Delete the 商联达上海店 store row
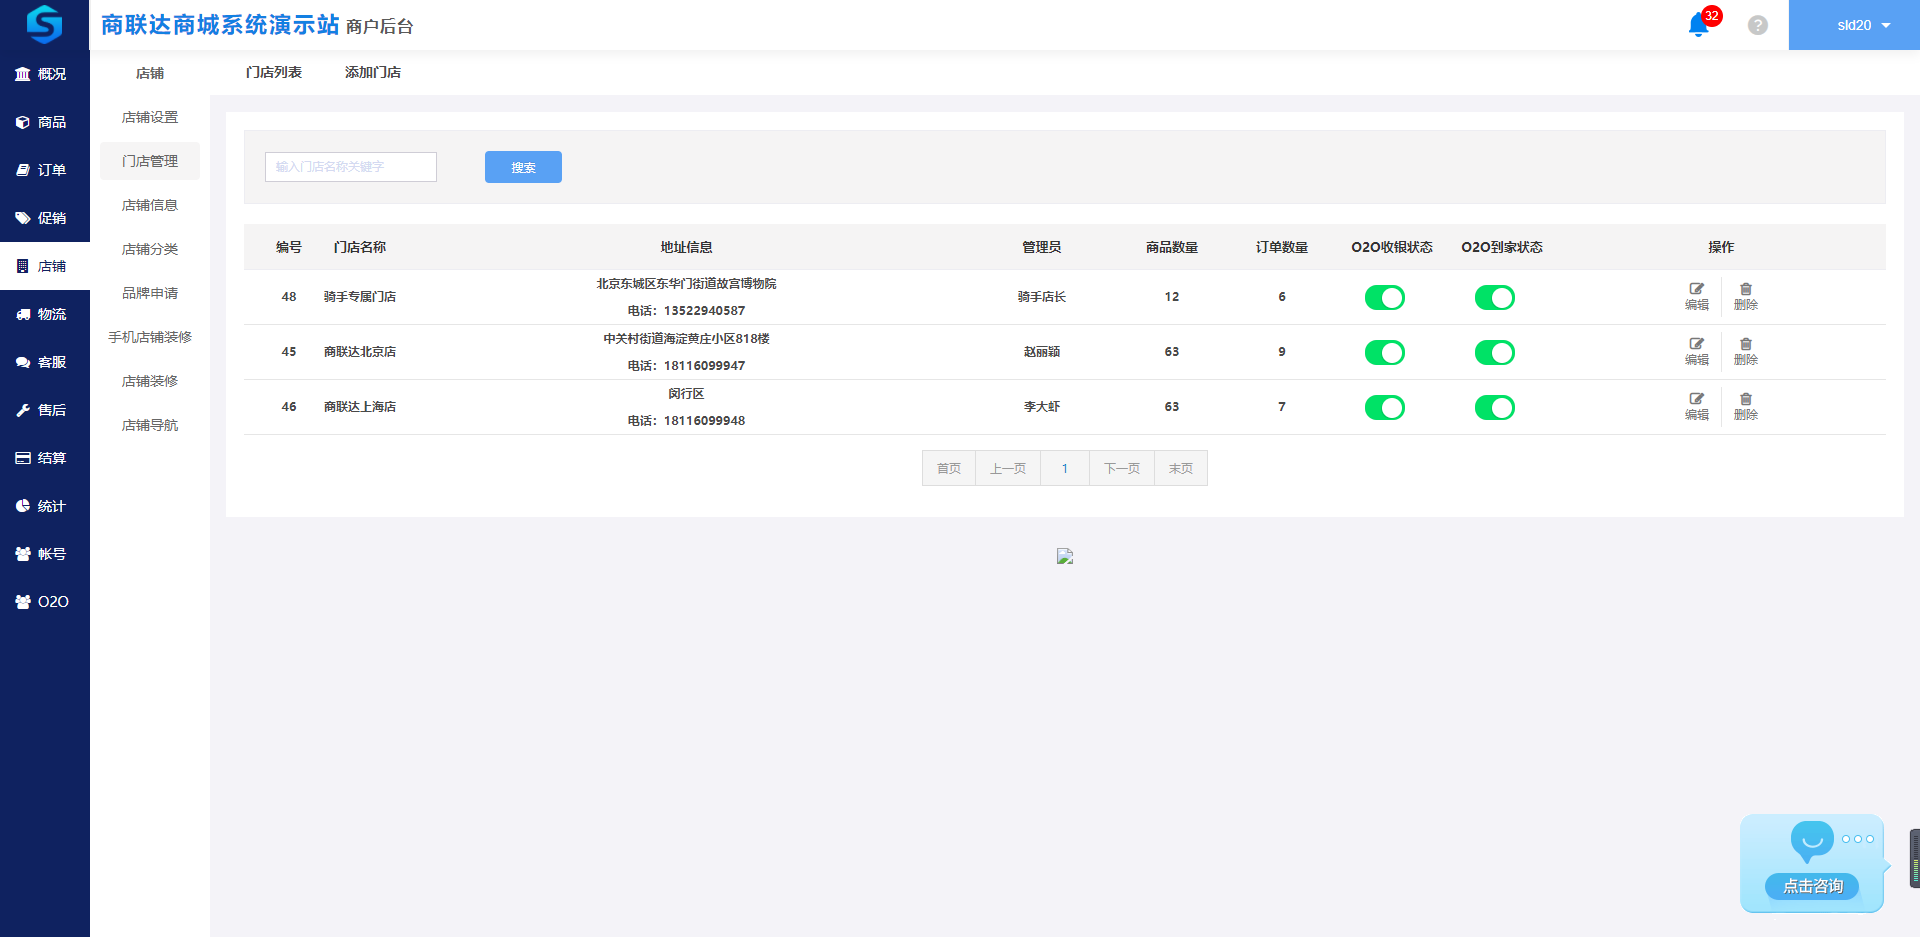The height and width of the screenshot is (937, 1920). pos(1745,406)
